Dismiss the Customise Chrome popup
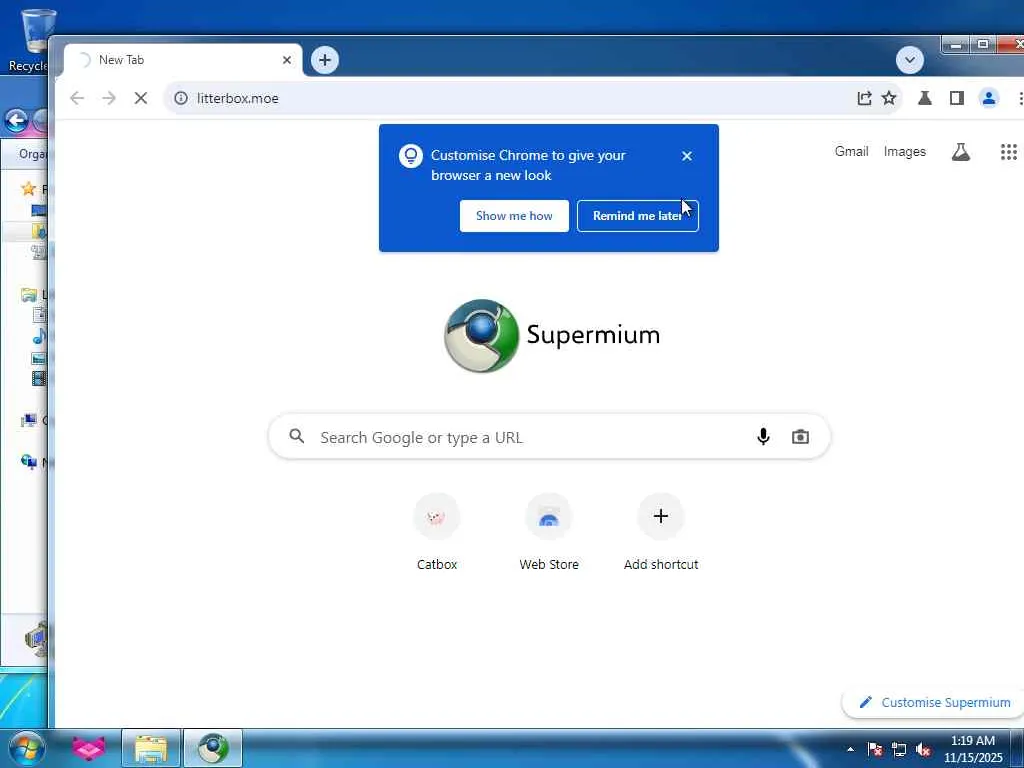1024x768 pixels. (x=686, y=156)
